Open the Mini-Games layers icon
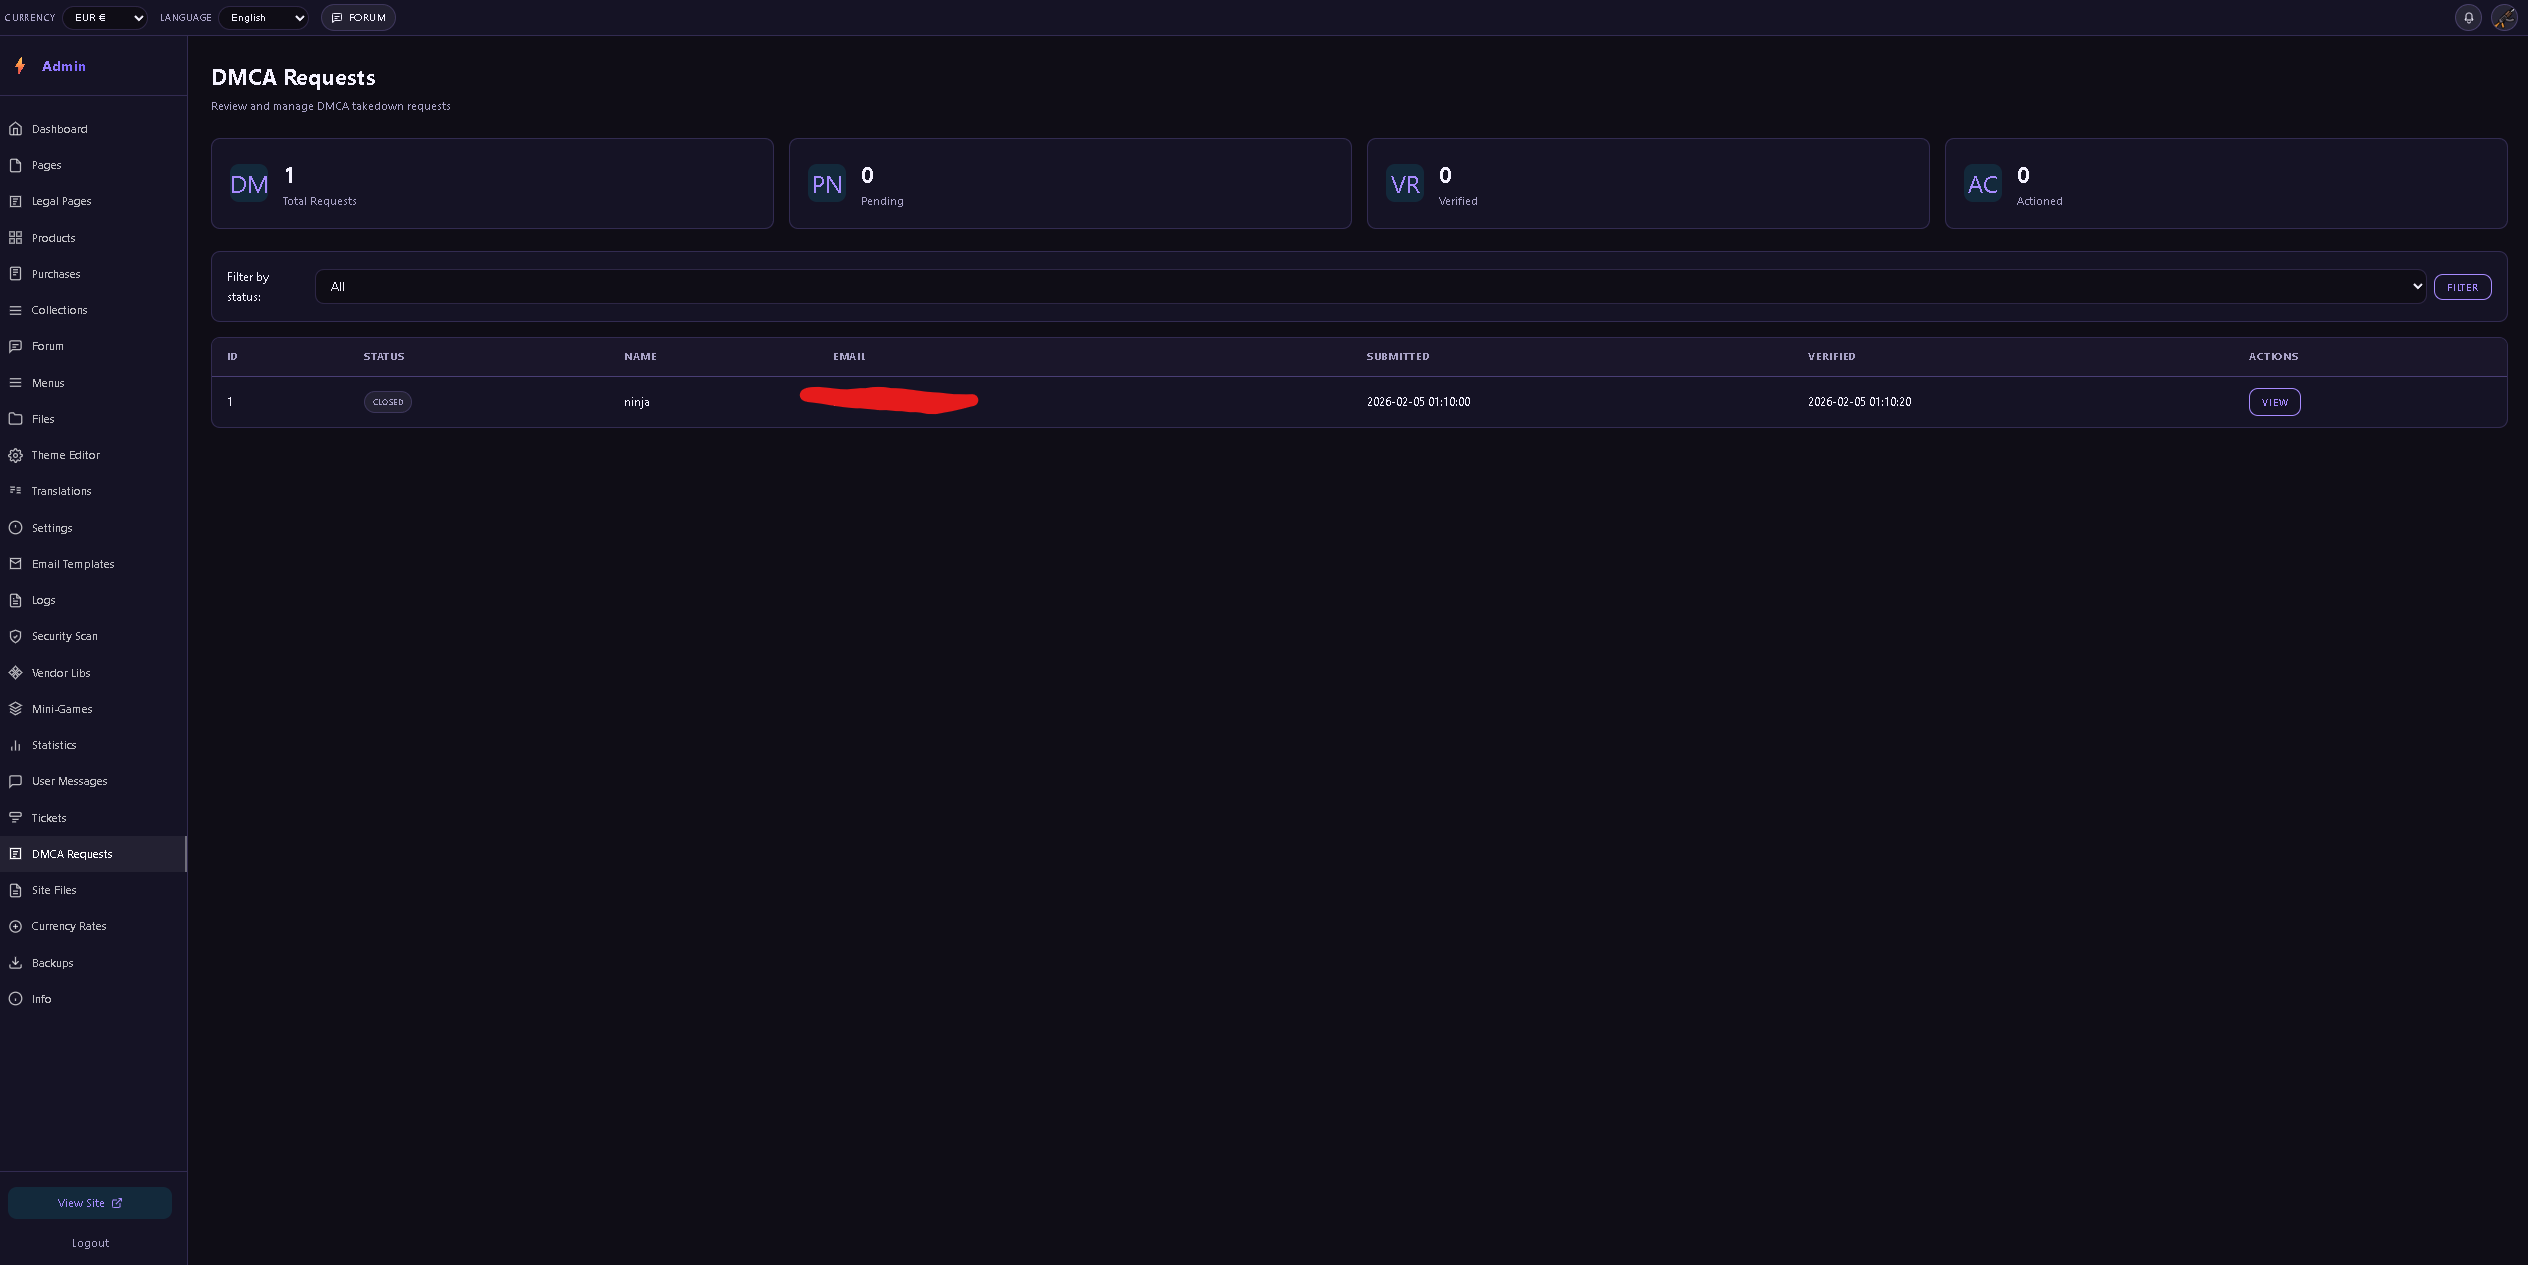 pyautogui.click(x=16, y=709)
